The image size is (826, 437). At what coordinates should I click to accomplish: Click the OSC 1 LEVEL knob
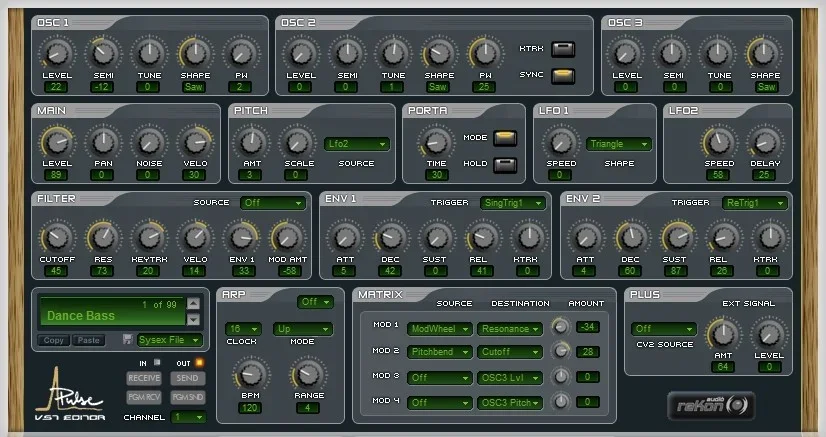[x=57, y=53]
